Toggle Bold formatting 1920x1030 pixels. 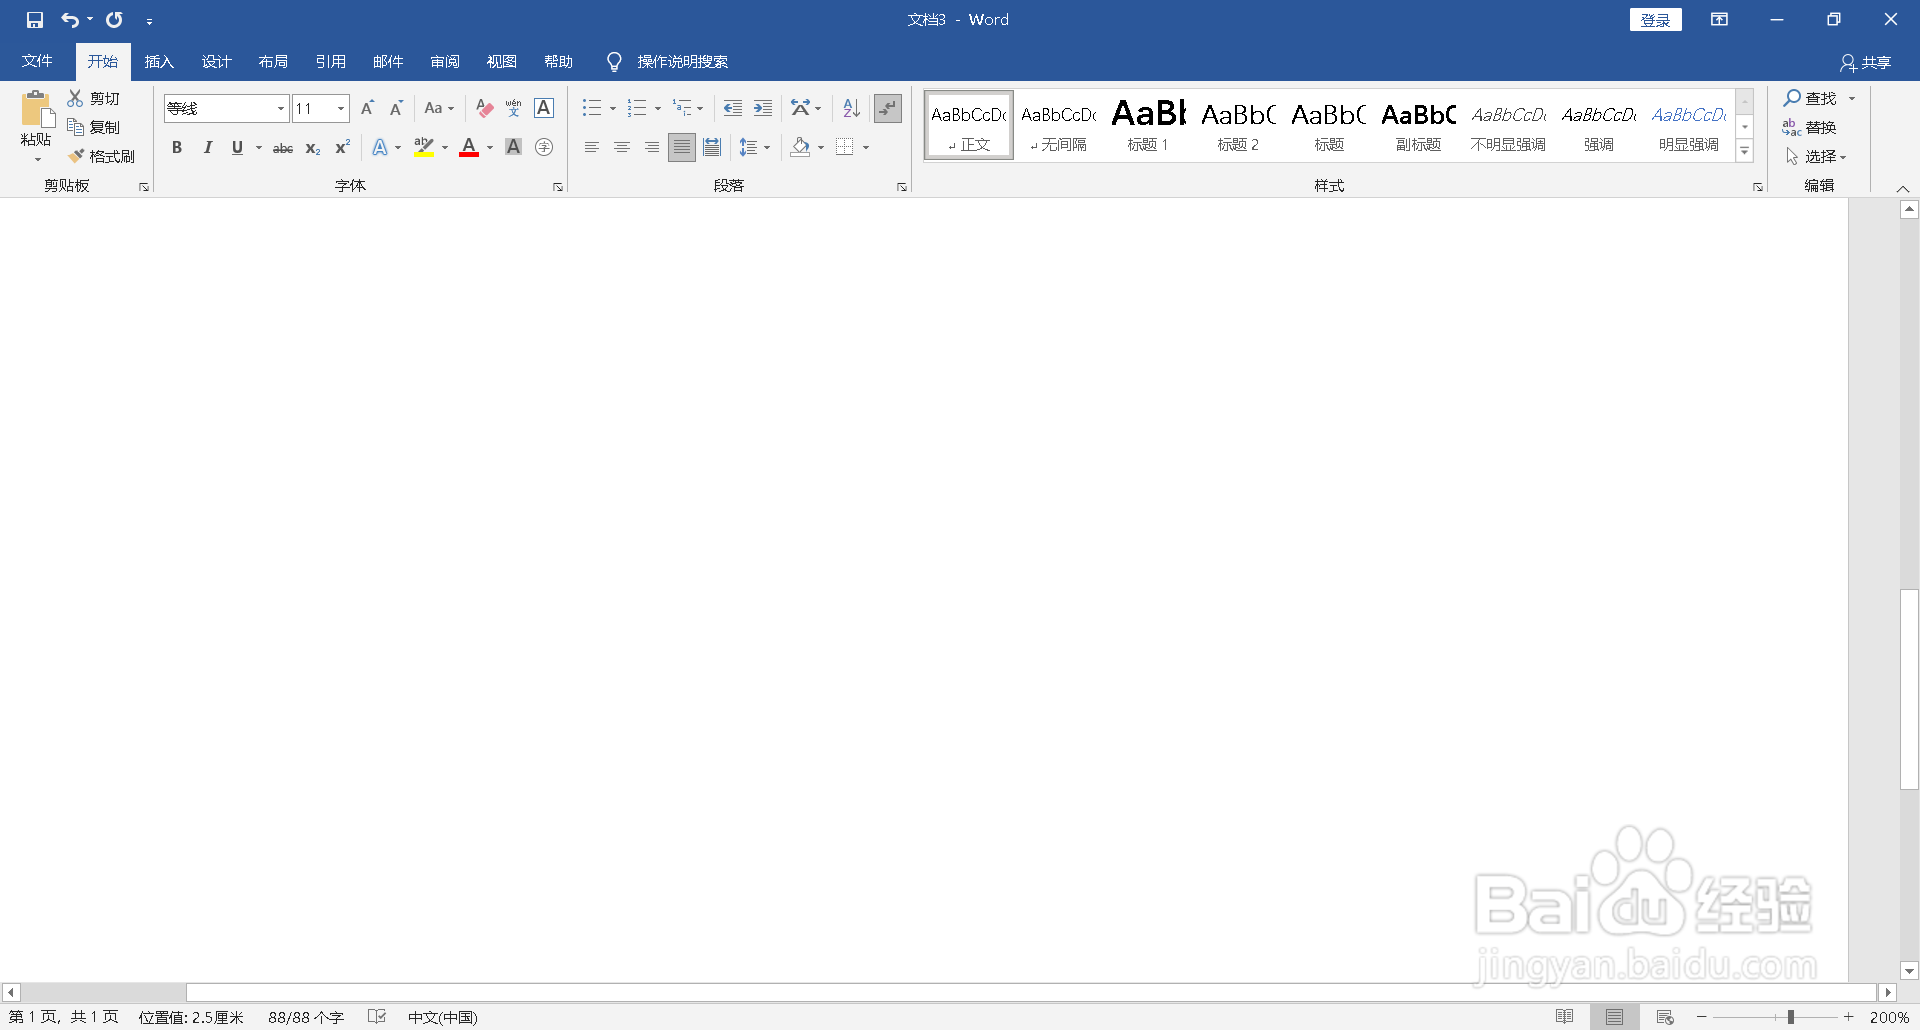point(177,147)
